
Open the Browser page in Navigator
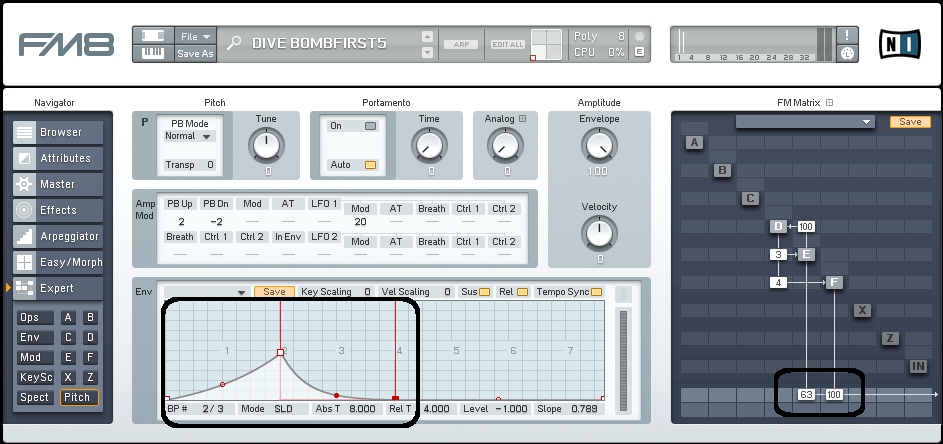click(60, 132)
